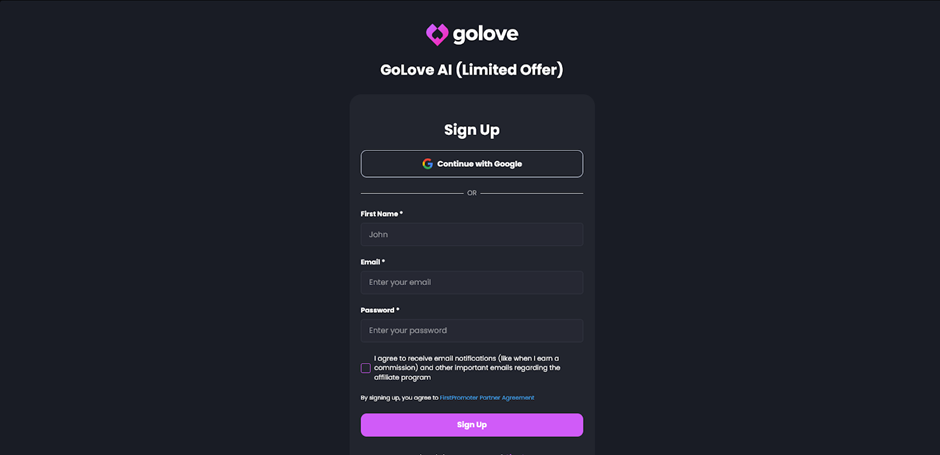Select the 'Enter your password' field

[472, 330]
